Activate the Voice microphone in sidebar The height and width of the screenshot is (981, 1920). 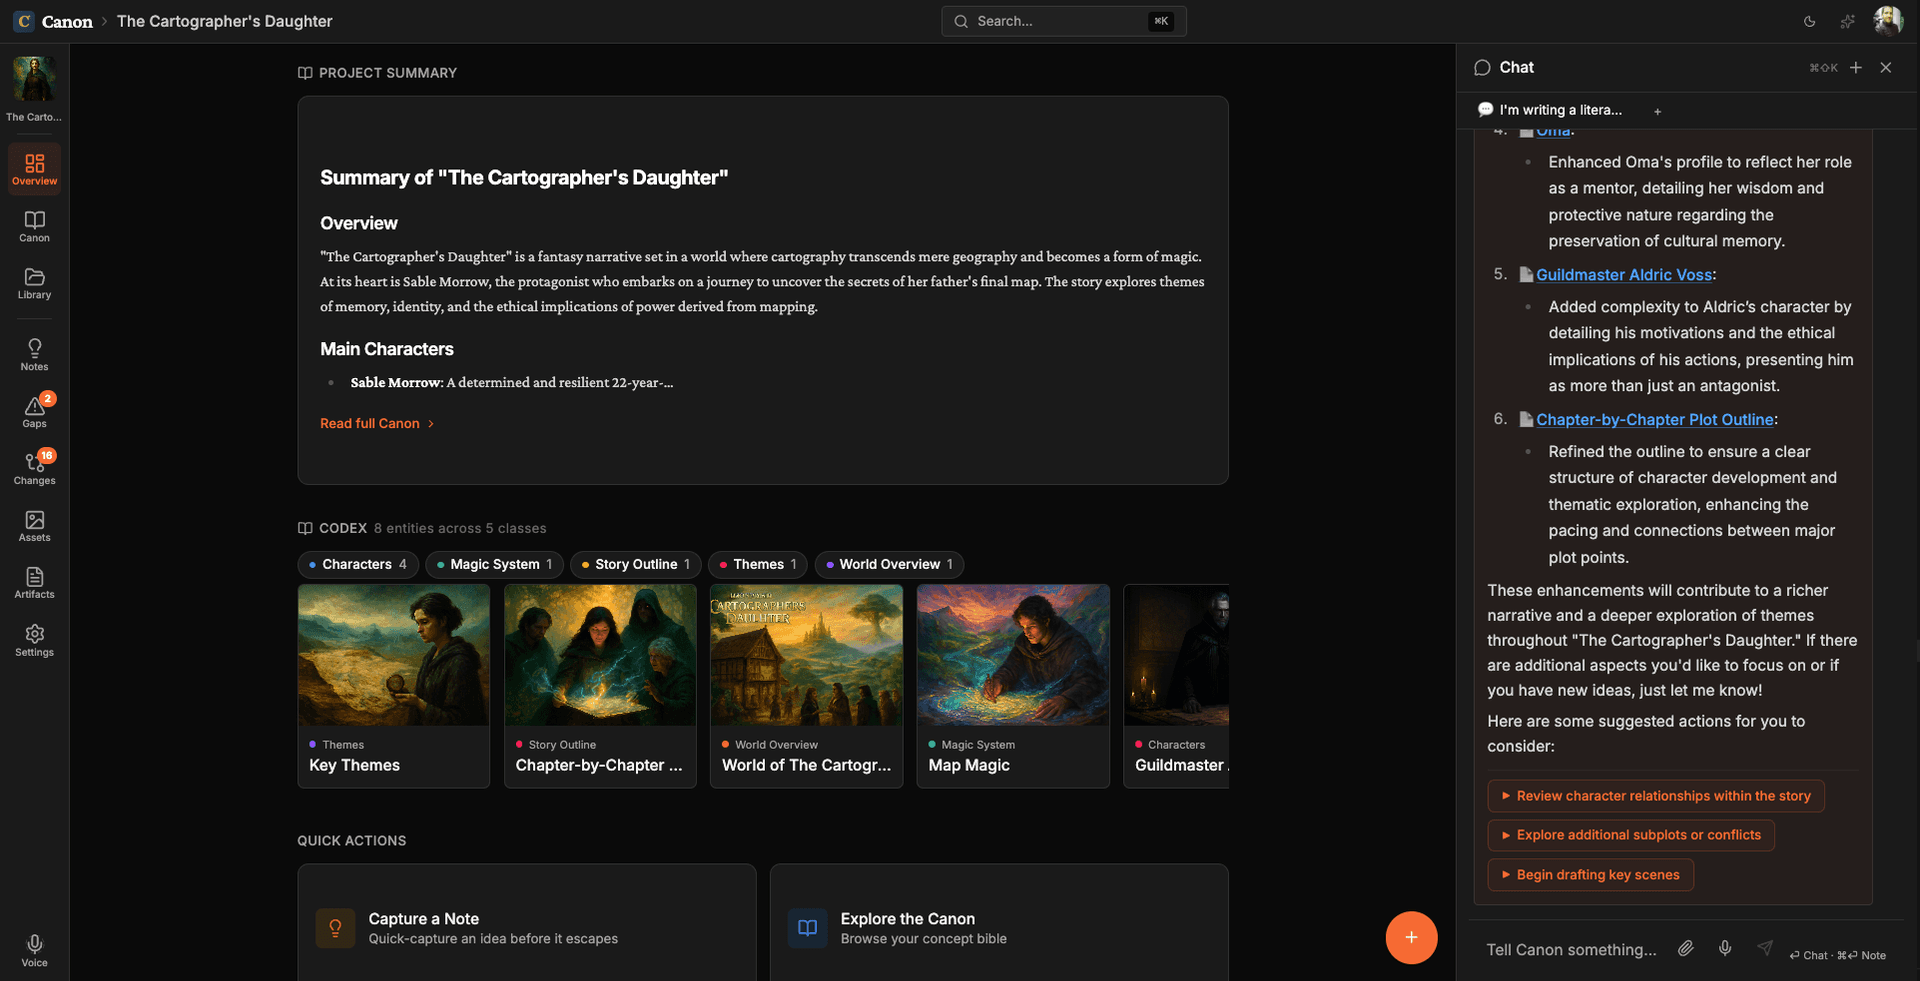[x=34, y=950]
